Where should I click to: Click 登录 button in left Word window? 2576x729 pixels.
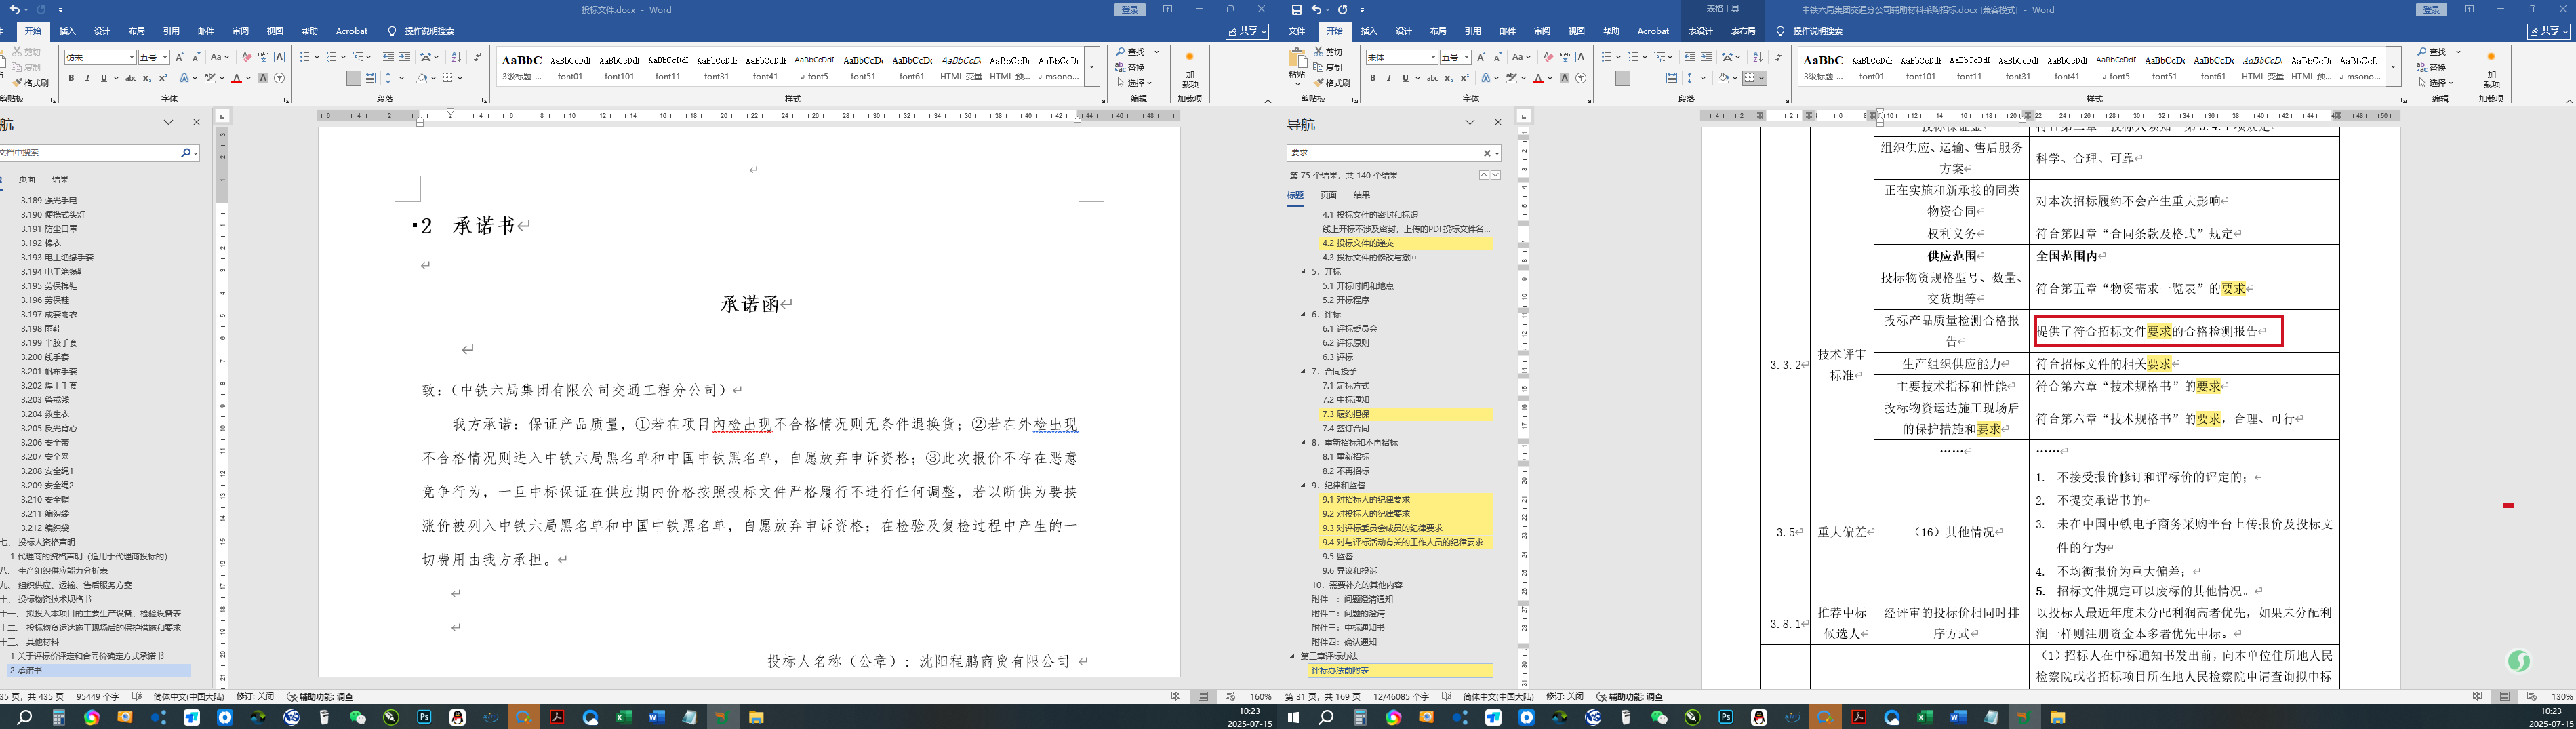tap(1130, 10)
